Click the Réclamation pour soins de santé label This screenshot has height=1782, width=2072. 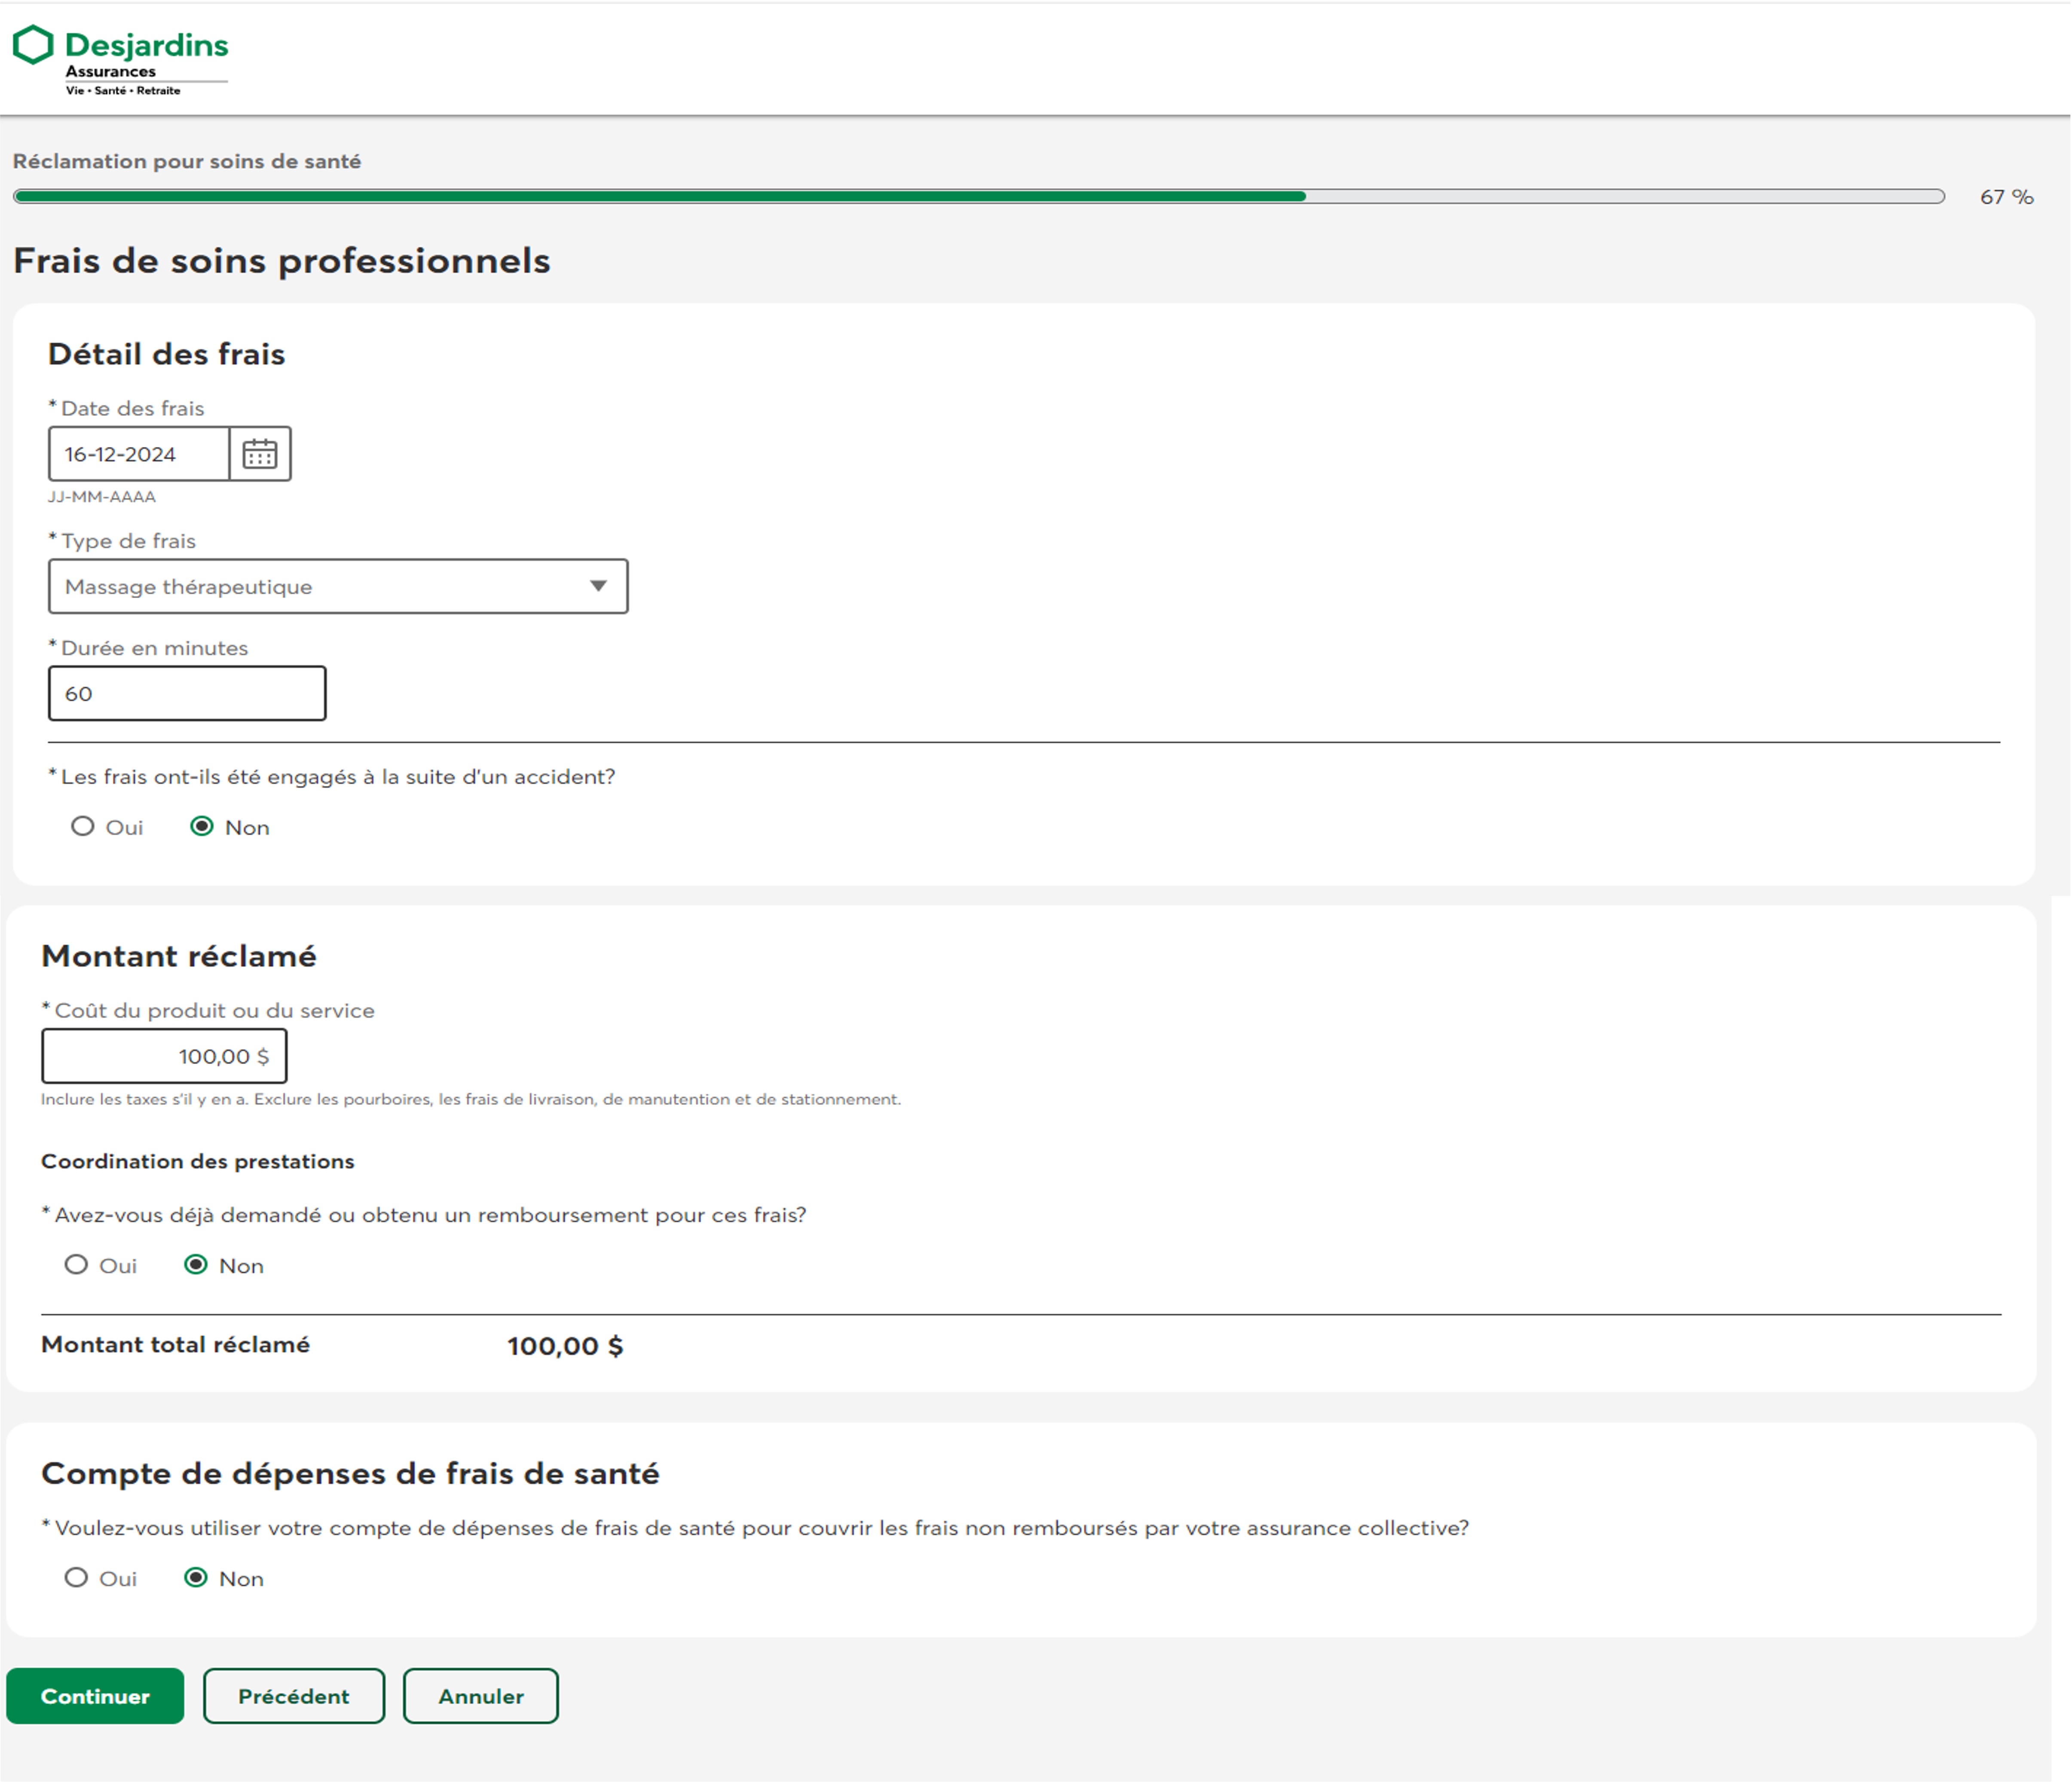(x=187, y=161)
